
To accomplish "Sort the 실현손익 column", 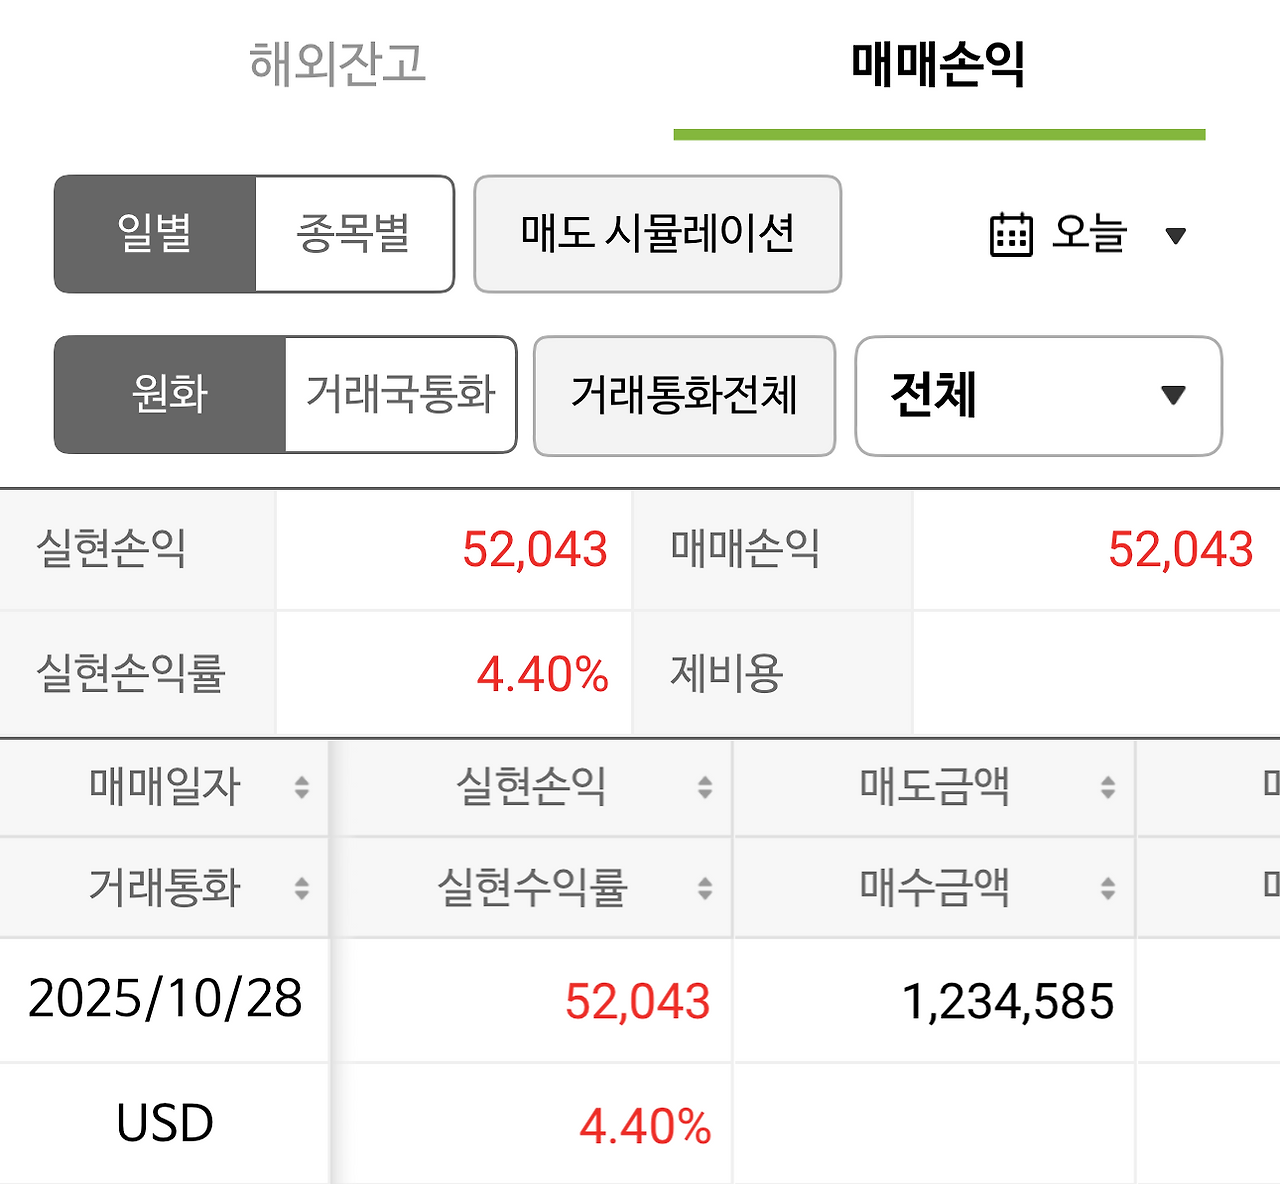I will tap(704, 787).
